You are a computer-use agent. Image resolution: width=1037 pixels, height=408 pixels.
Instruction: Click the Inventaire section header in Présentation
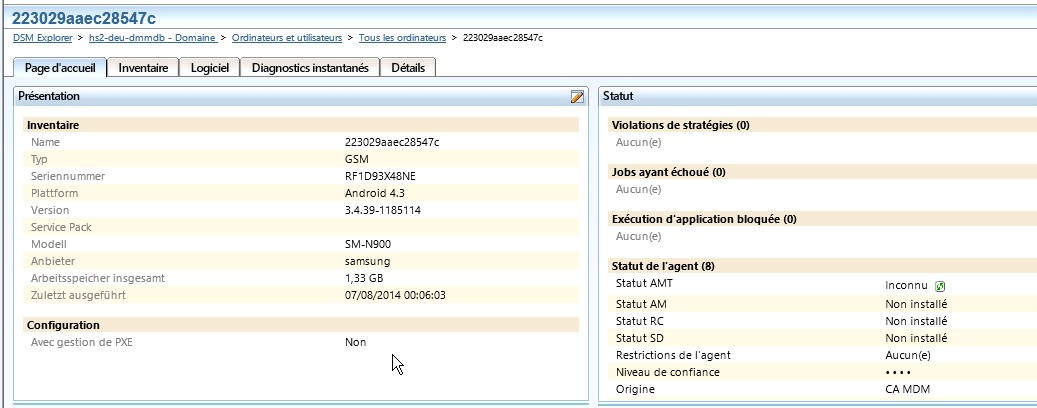point(53,125)
